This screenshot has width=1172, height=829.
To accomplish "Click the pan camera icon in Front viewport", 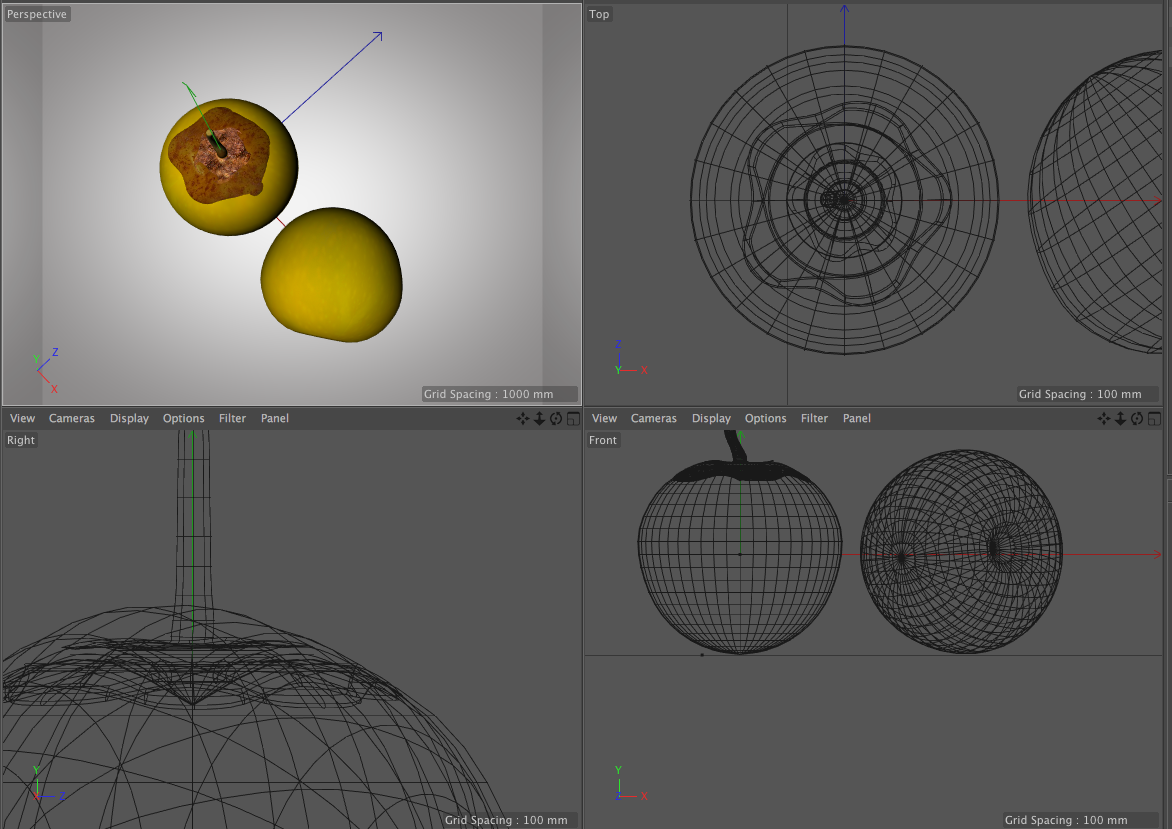I will pos(1104,419).
